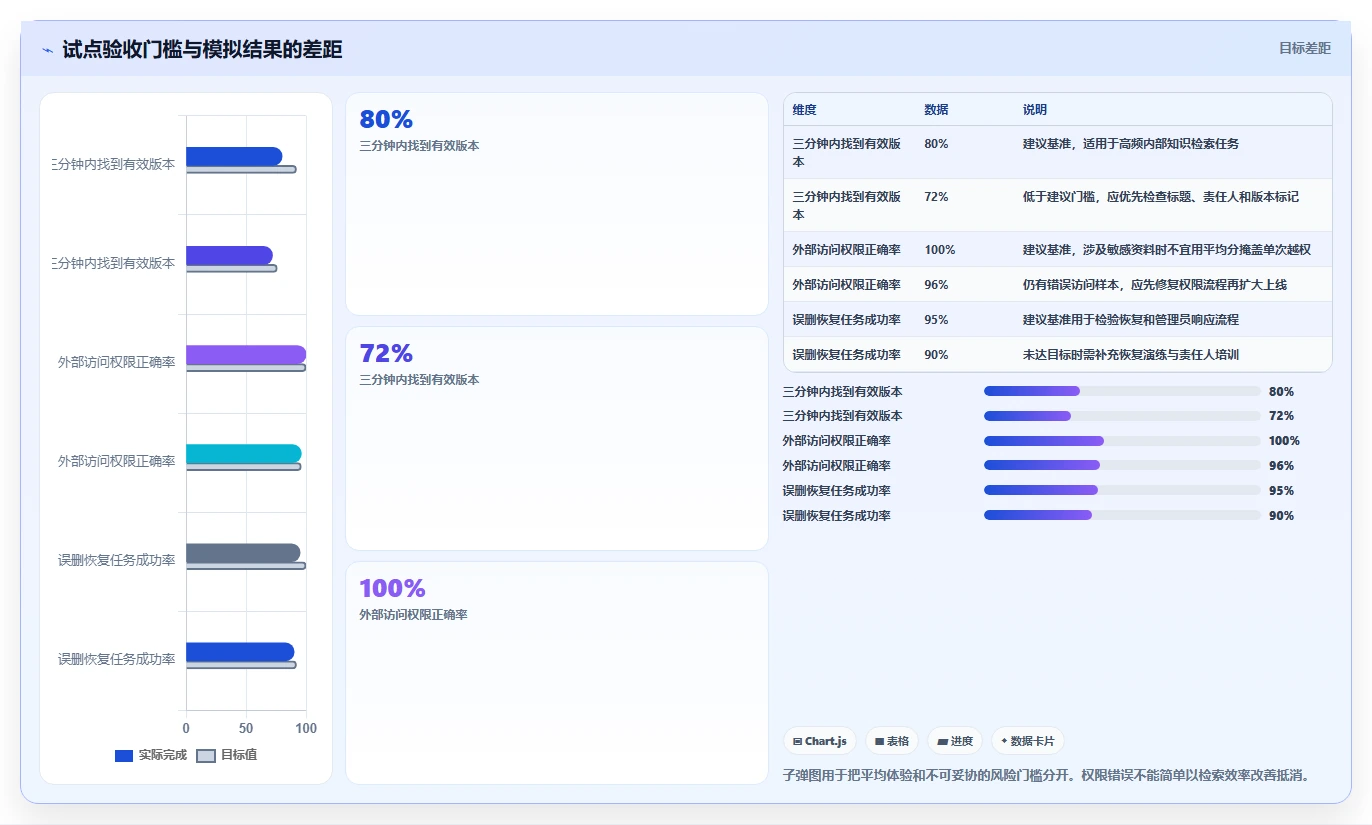This screenshot has width=1372, height=825.
Task: Toggle the 目标值 legend swatch
Action: [206, 756]
